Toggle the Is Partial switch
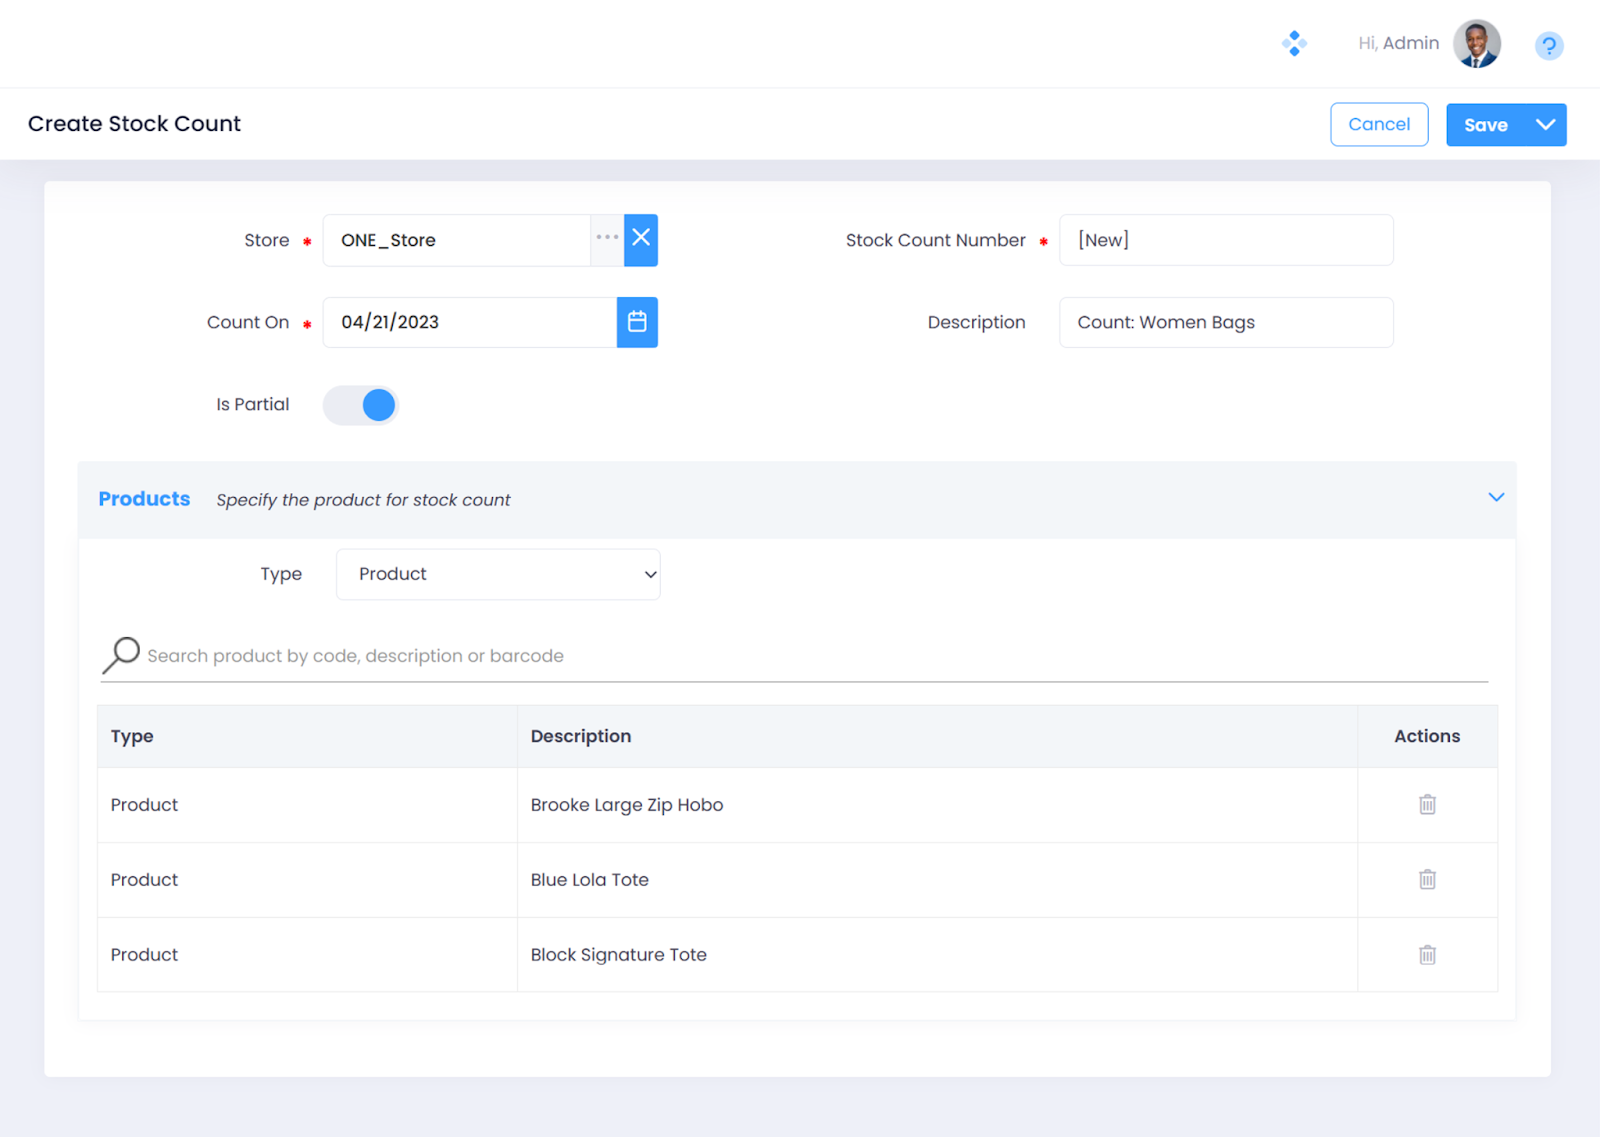Viewport: 1600px width, 1137px height. tap(361, 405)
